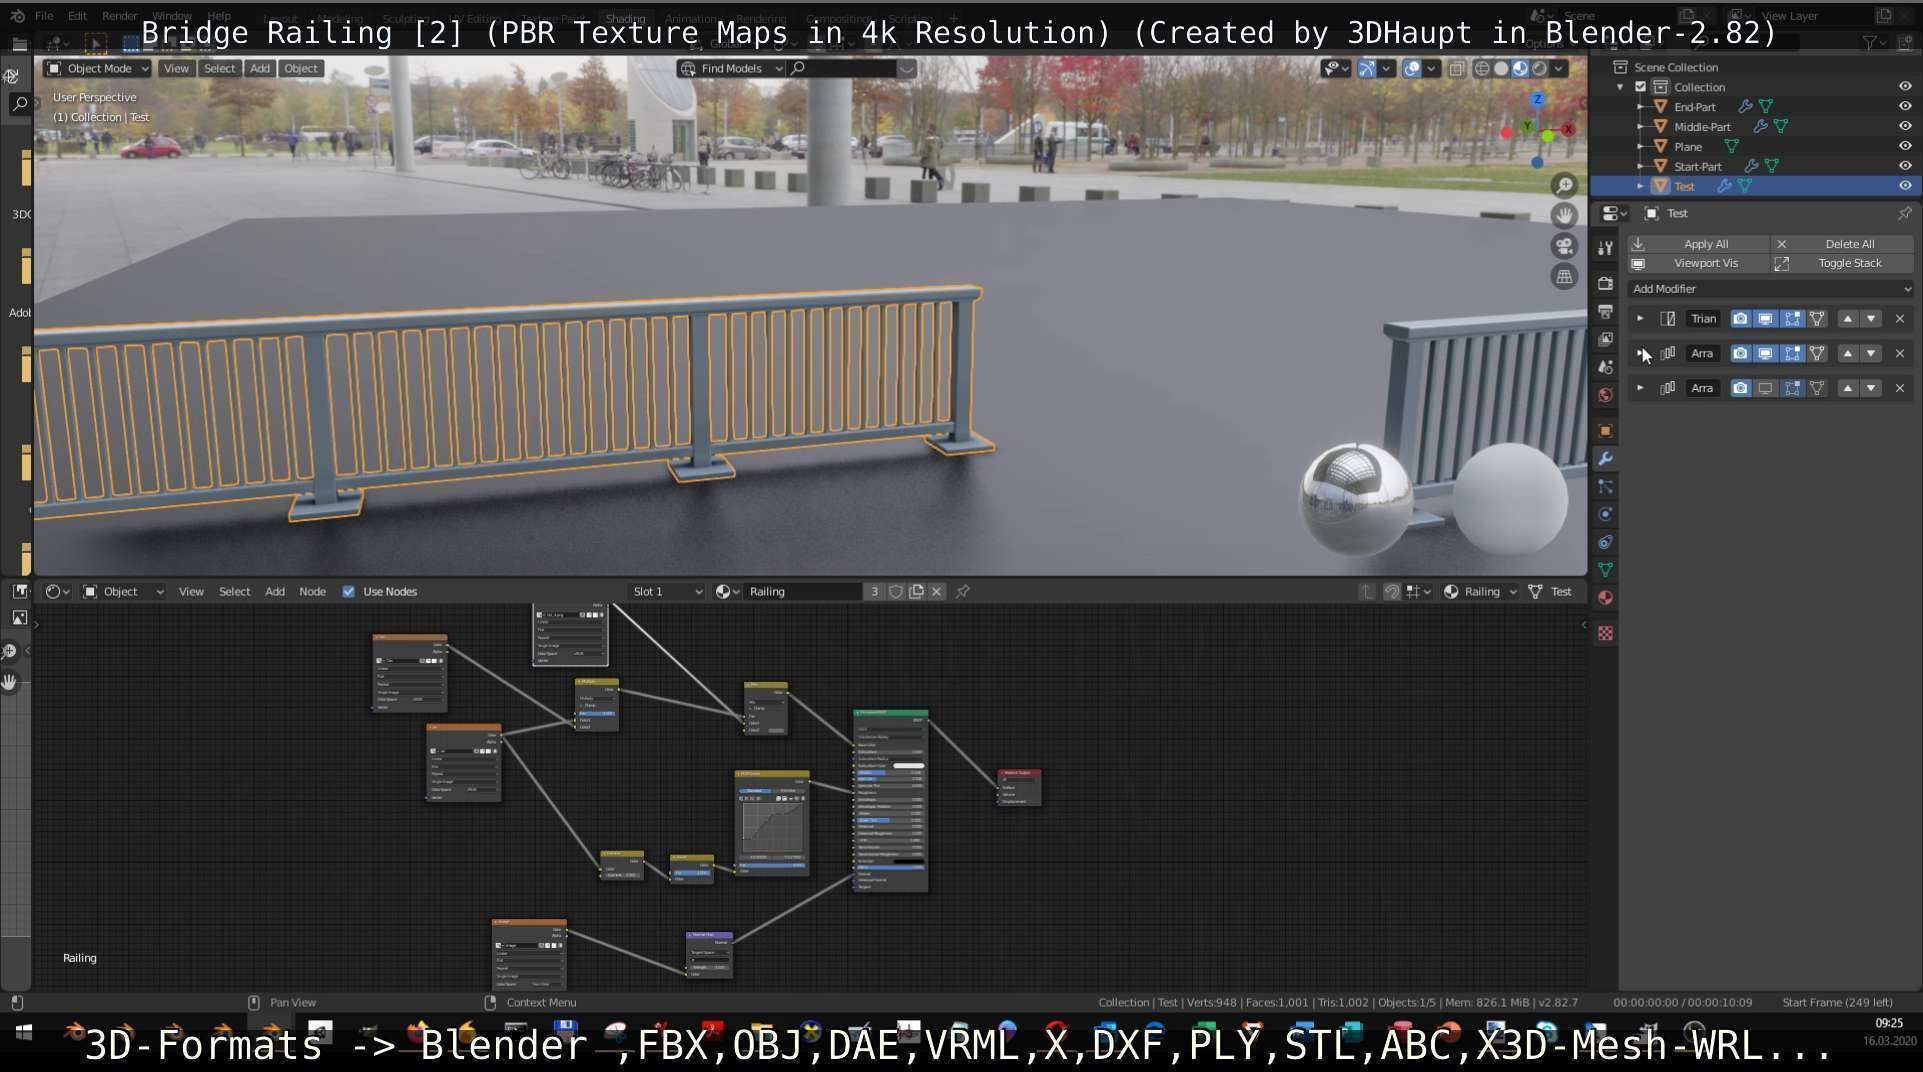The image size is (1923, 1072).
Task: Toggle render visibility of Trian modifier
Action: point(1740,319)
